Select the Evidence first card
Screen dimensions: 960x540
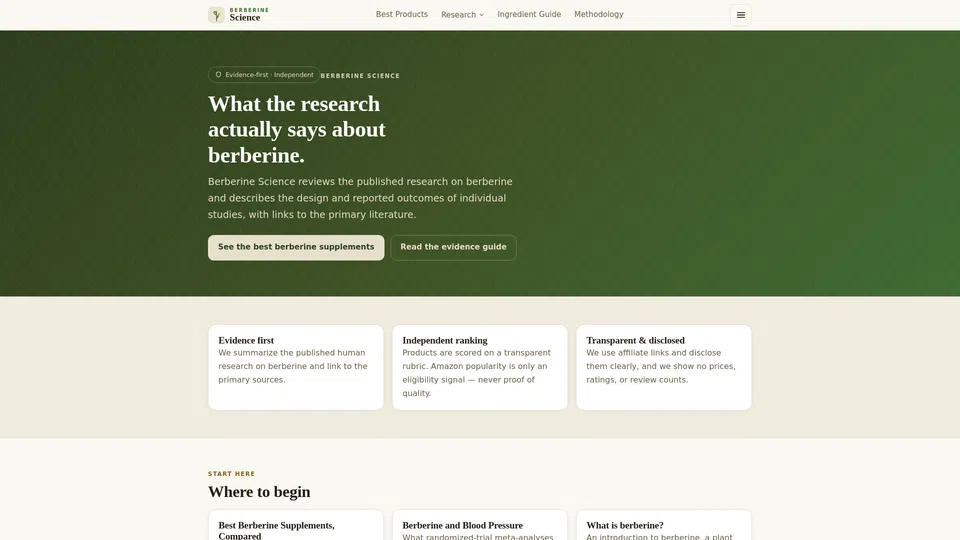(296, 367)
